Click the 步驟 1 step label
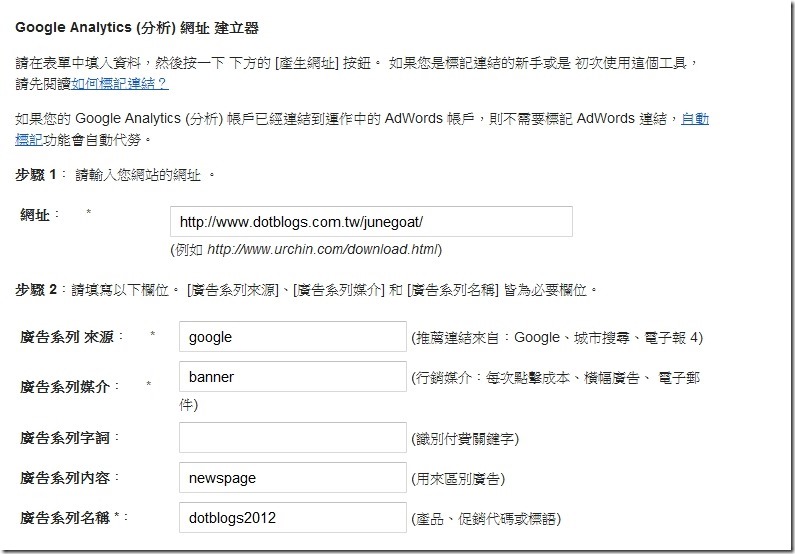 pos(35,175)
